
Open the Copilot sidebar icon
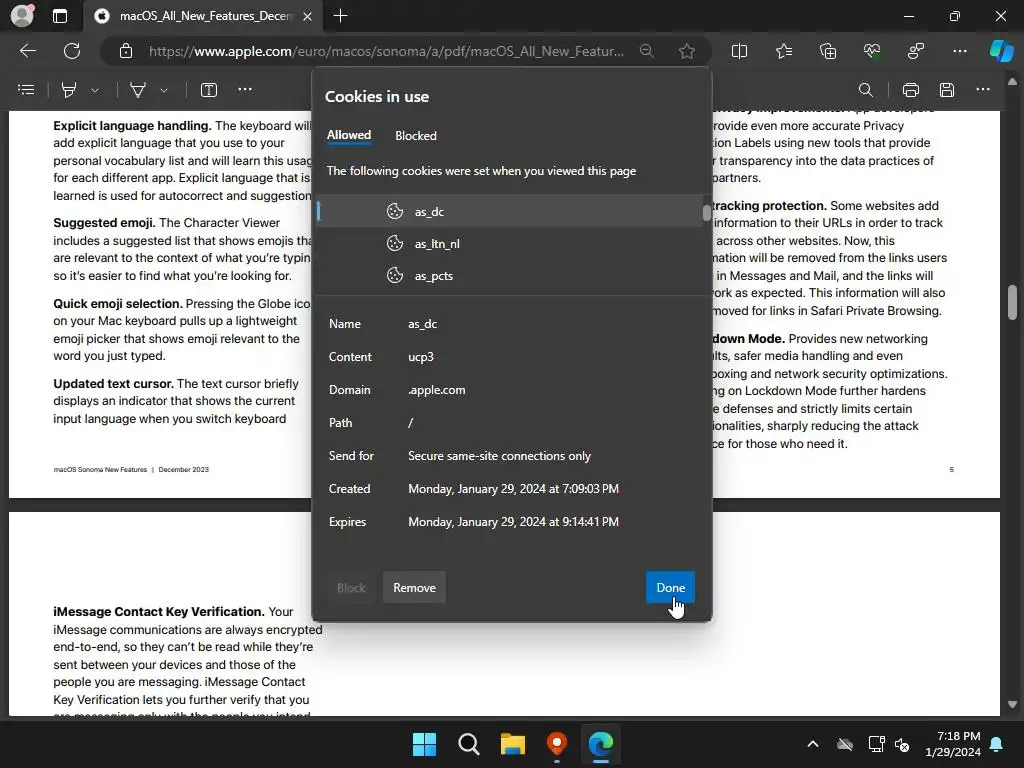[1002, 51]
